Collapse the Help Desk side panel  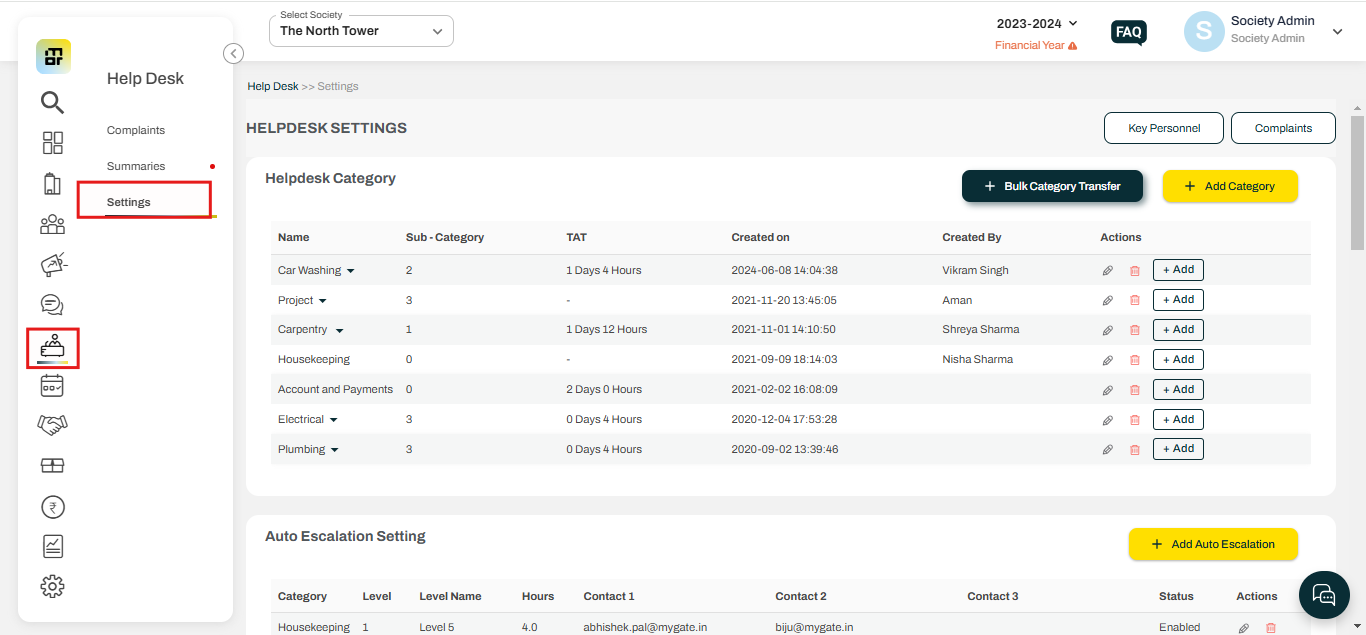[233, 54]
